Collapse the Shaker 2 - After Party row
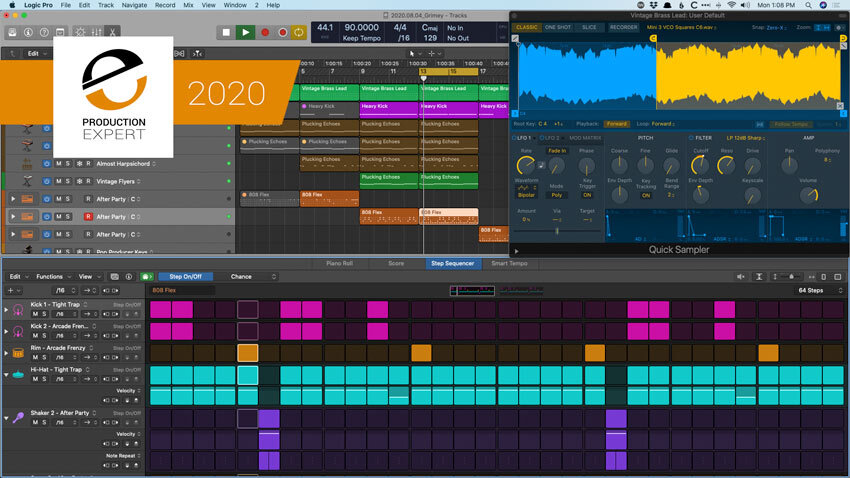Screen dimensions: 850x478 pos(6,418)
